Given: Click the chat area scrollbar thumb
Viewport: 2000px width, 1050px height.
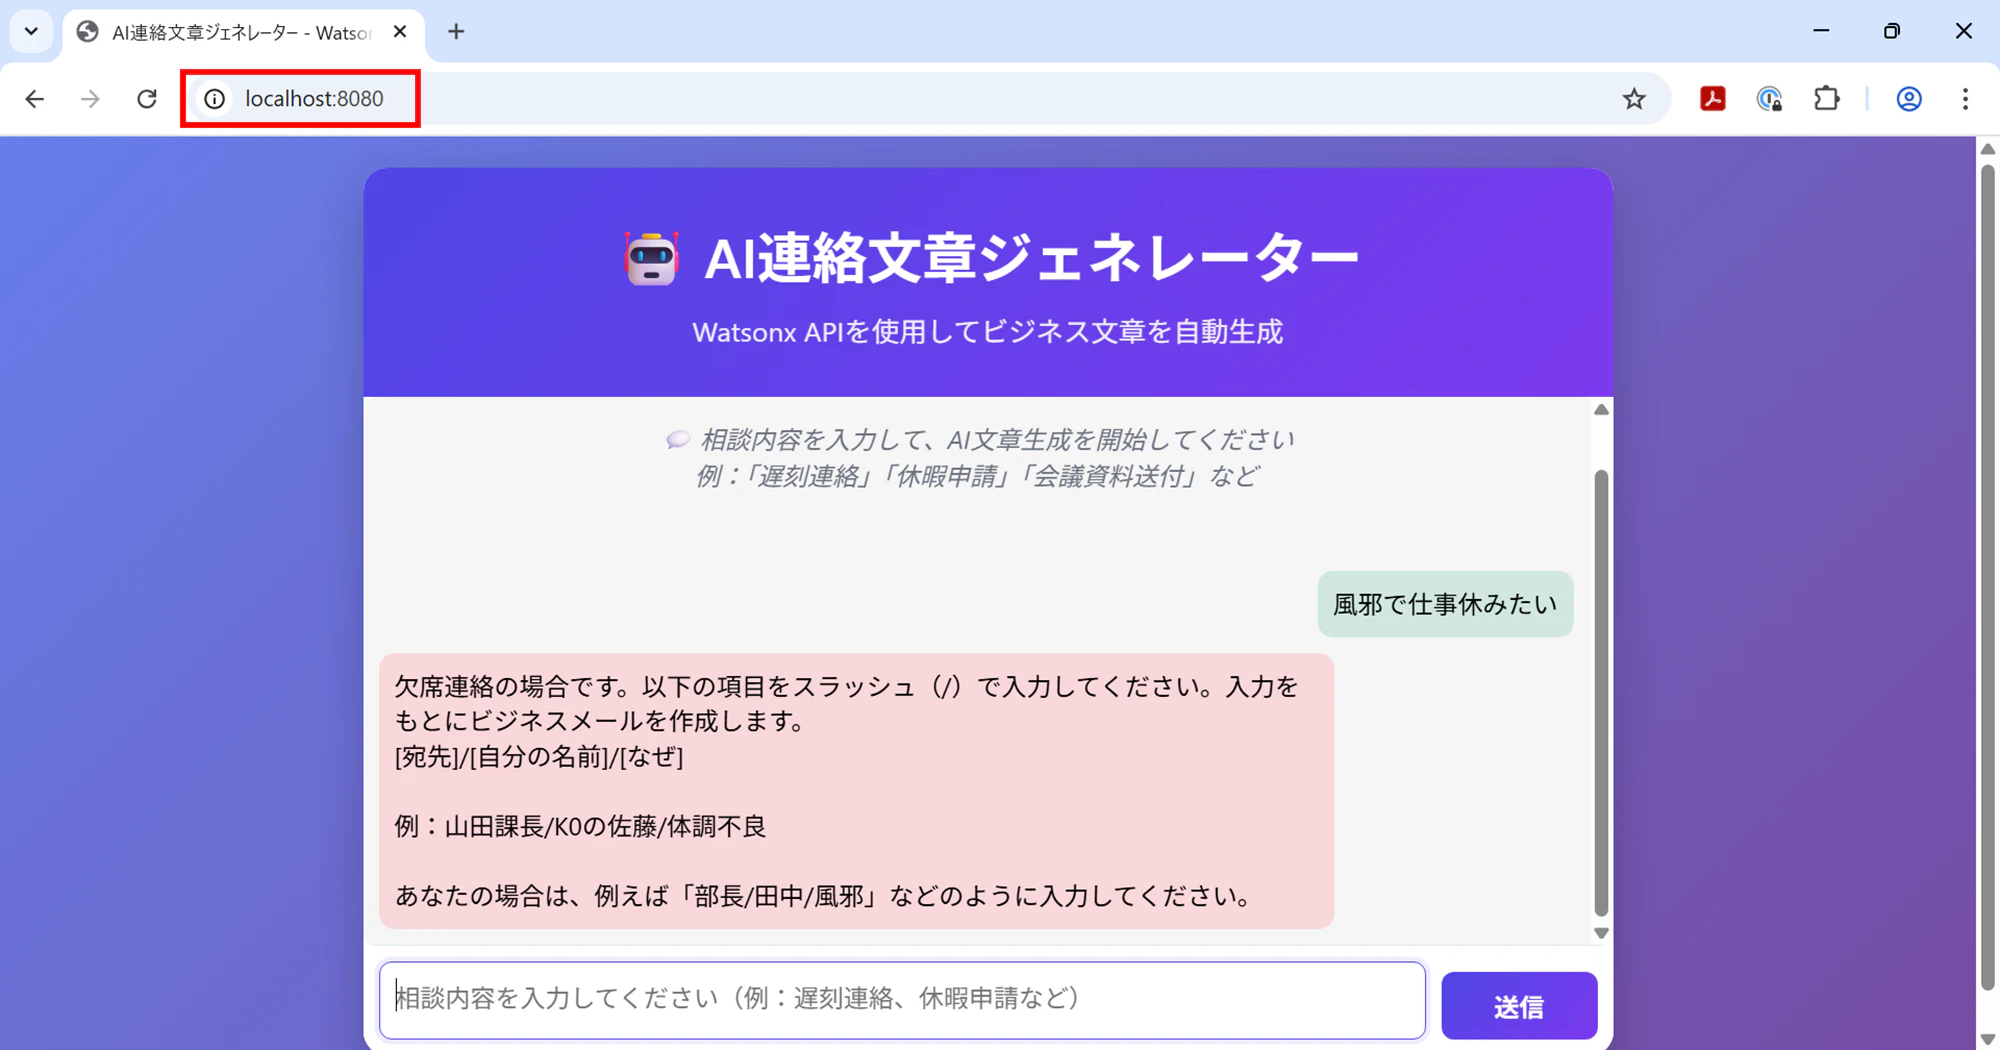Looking at the screenshot, I should pos(1601,692).
